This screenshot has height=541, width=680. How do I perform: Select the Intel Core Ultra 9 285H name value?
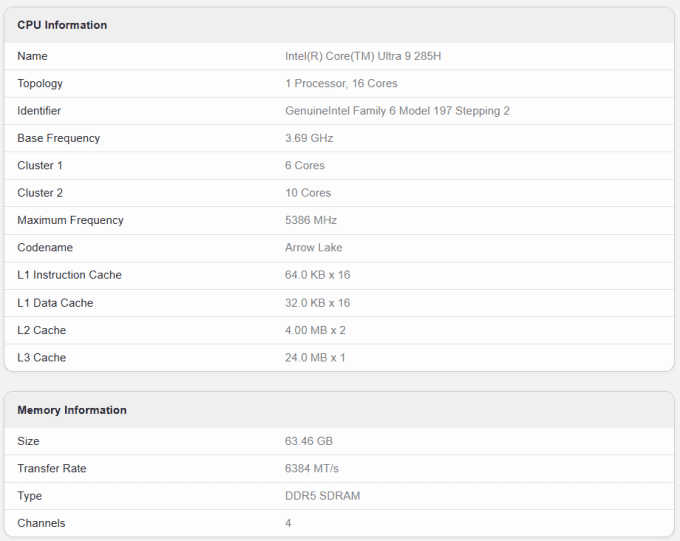pos(363,56)
